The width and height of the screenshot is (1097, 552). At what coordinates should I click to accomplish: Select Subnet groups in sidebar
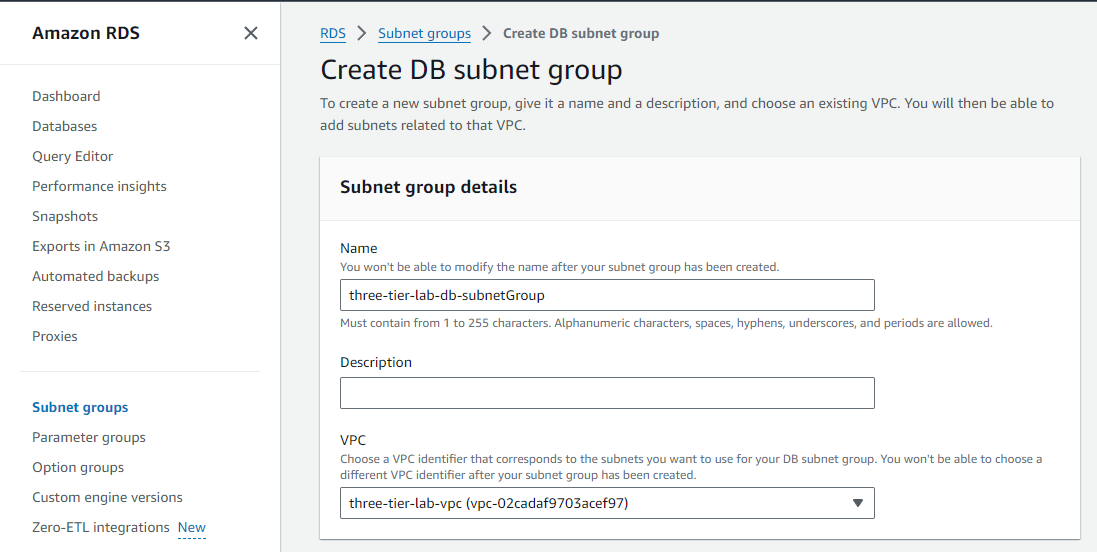tap(80, 407)
